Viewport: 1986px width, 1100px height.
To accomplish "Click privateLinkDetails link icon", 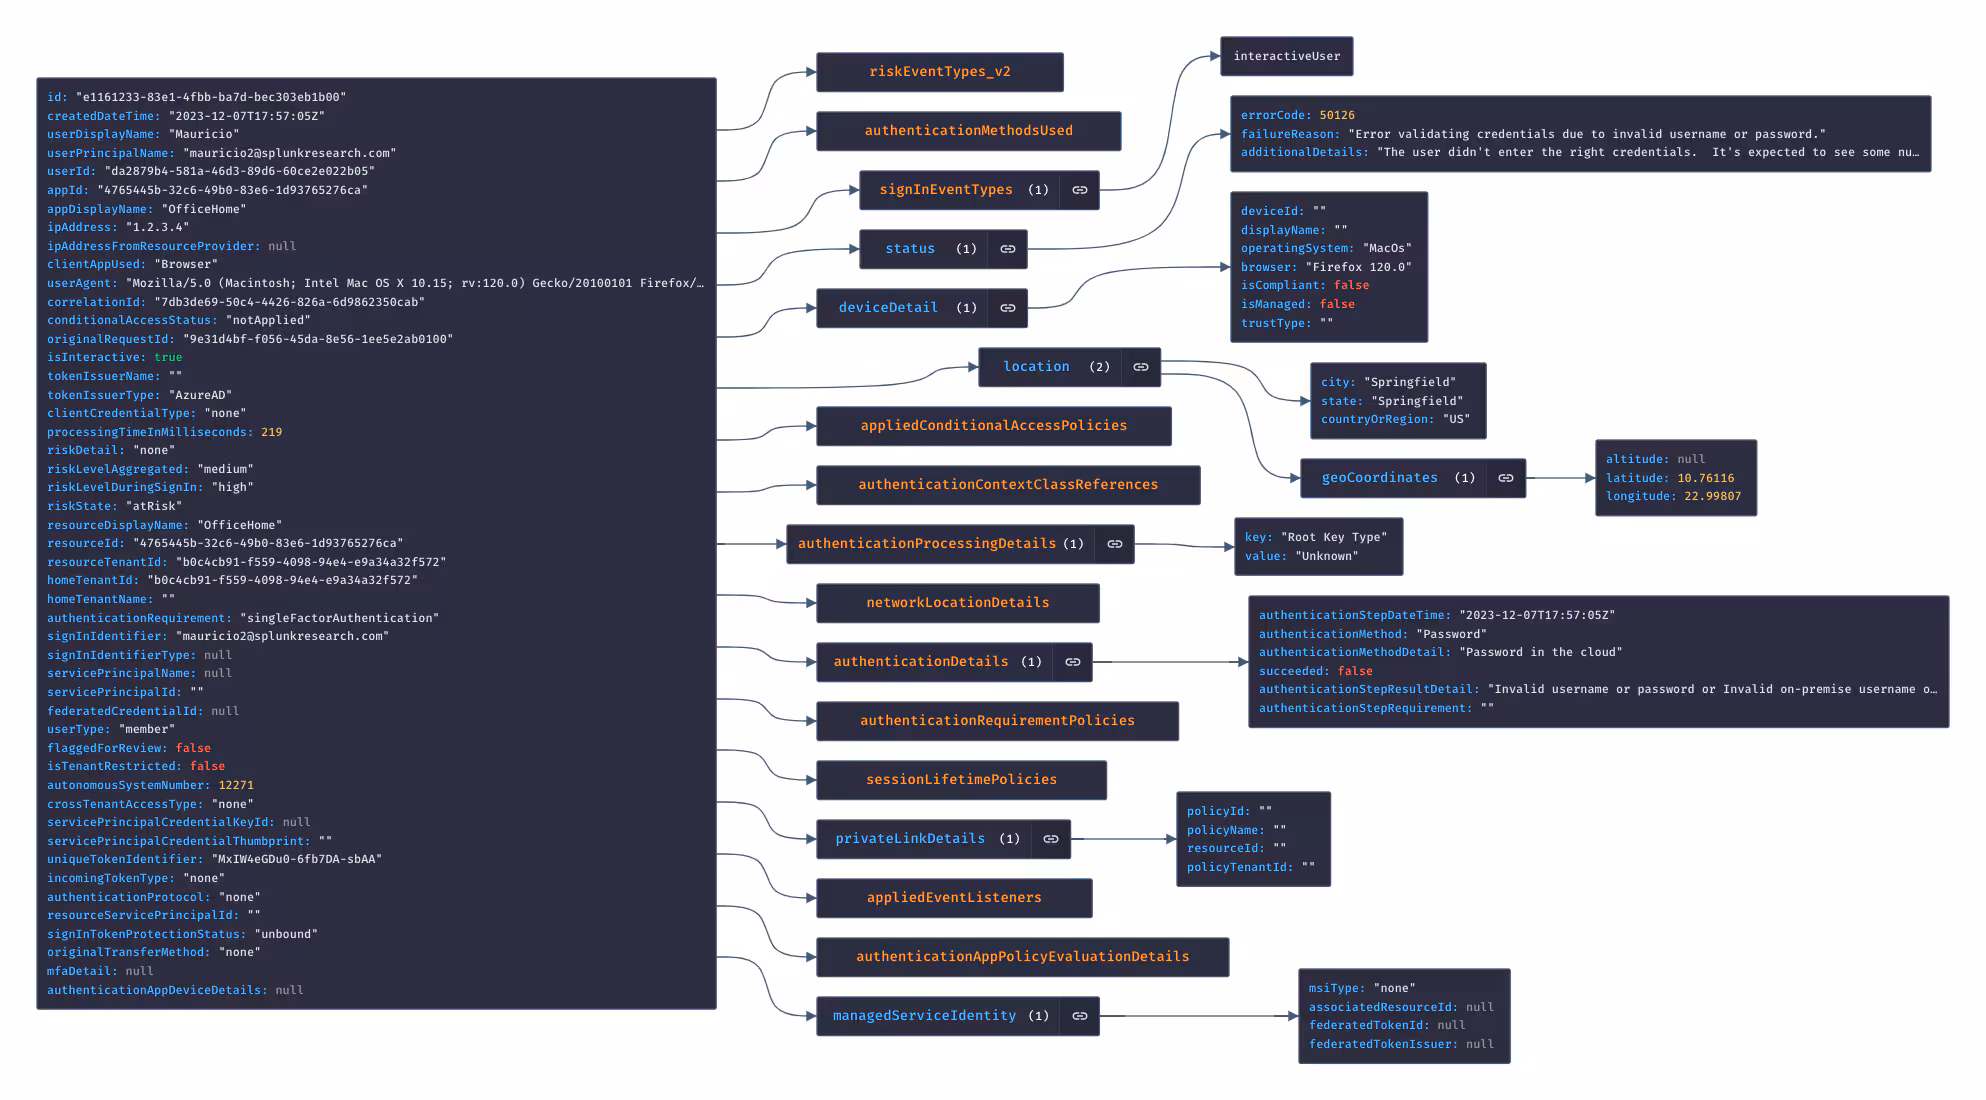I will [x=1050, y=839].
